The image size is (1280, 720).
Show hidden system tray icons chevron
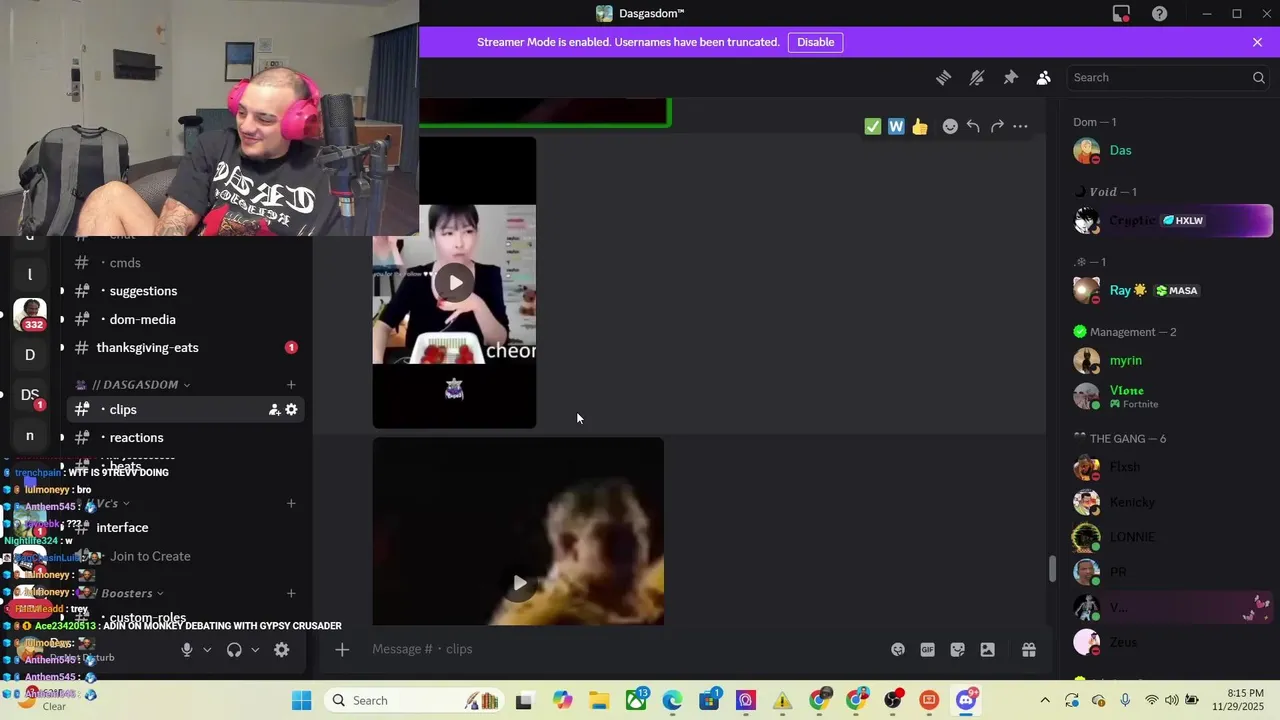[x=1045, y=700]
